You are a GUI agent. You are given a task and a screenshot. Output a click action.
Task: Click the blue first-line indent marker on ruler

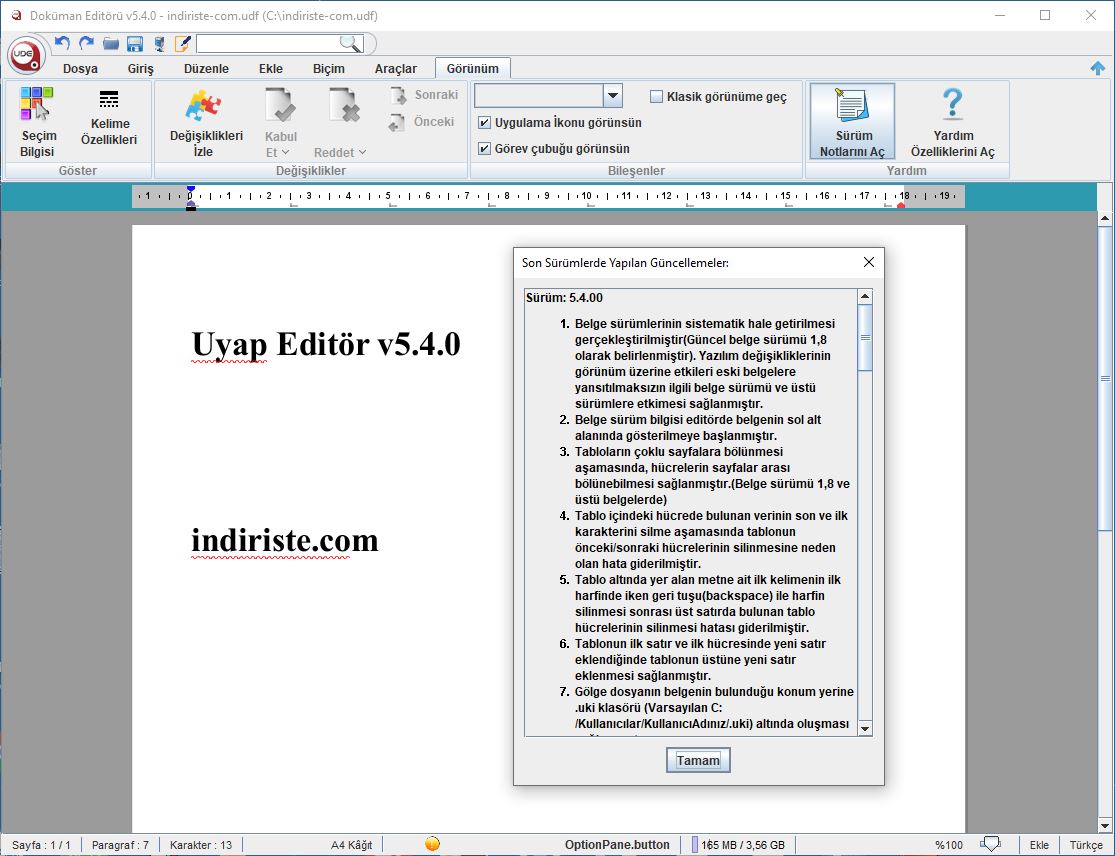(191, 190)
